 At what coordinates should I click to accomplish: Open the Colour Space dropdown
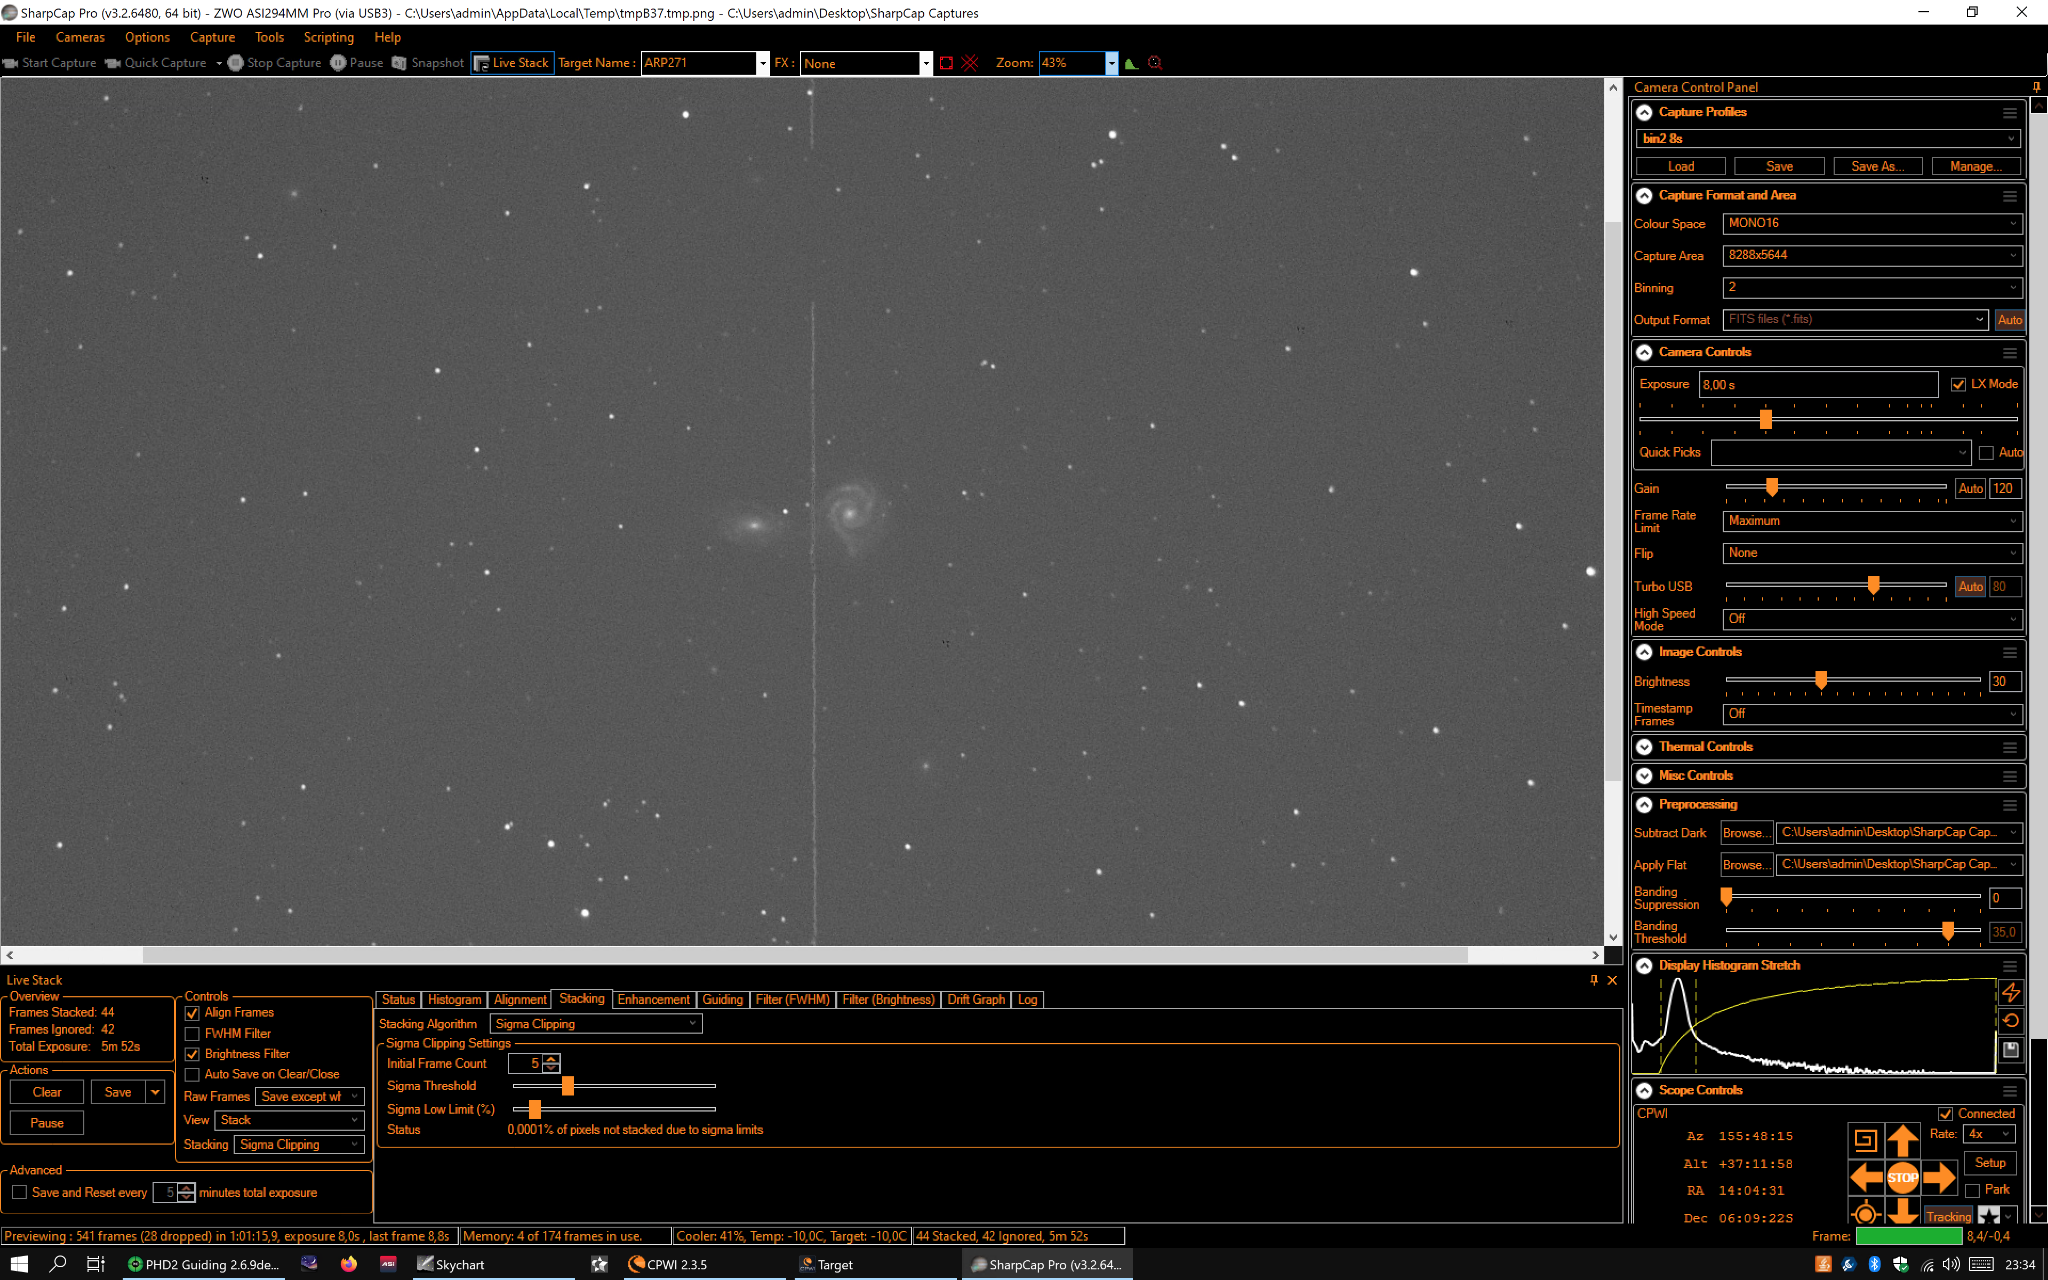1872,224
